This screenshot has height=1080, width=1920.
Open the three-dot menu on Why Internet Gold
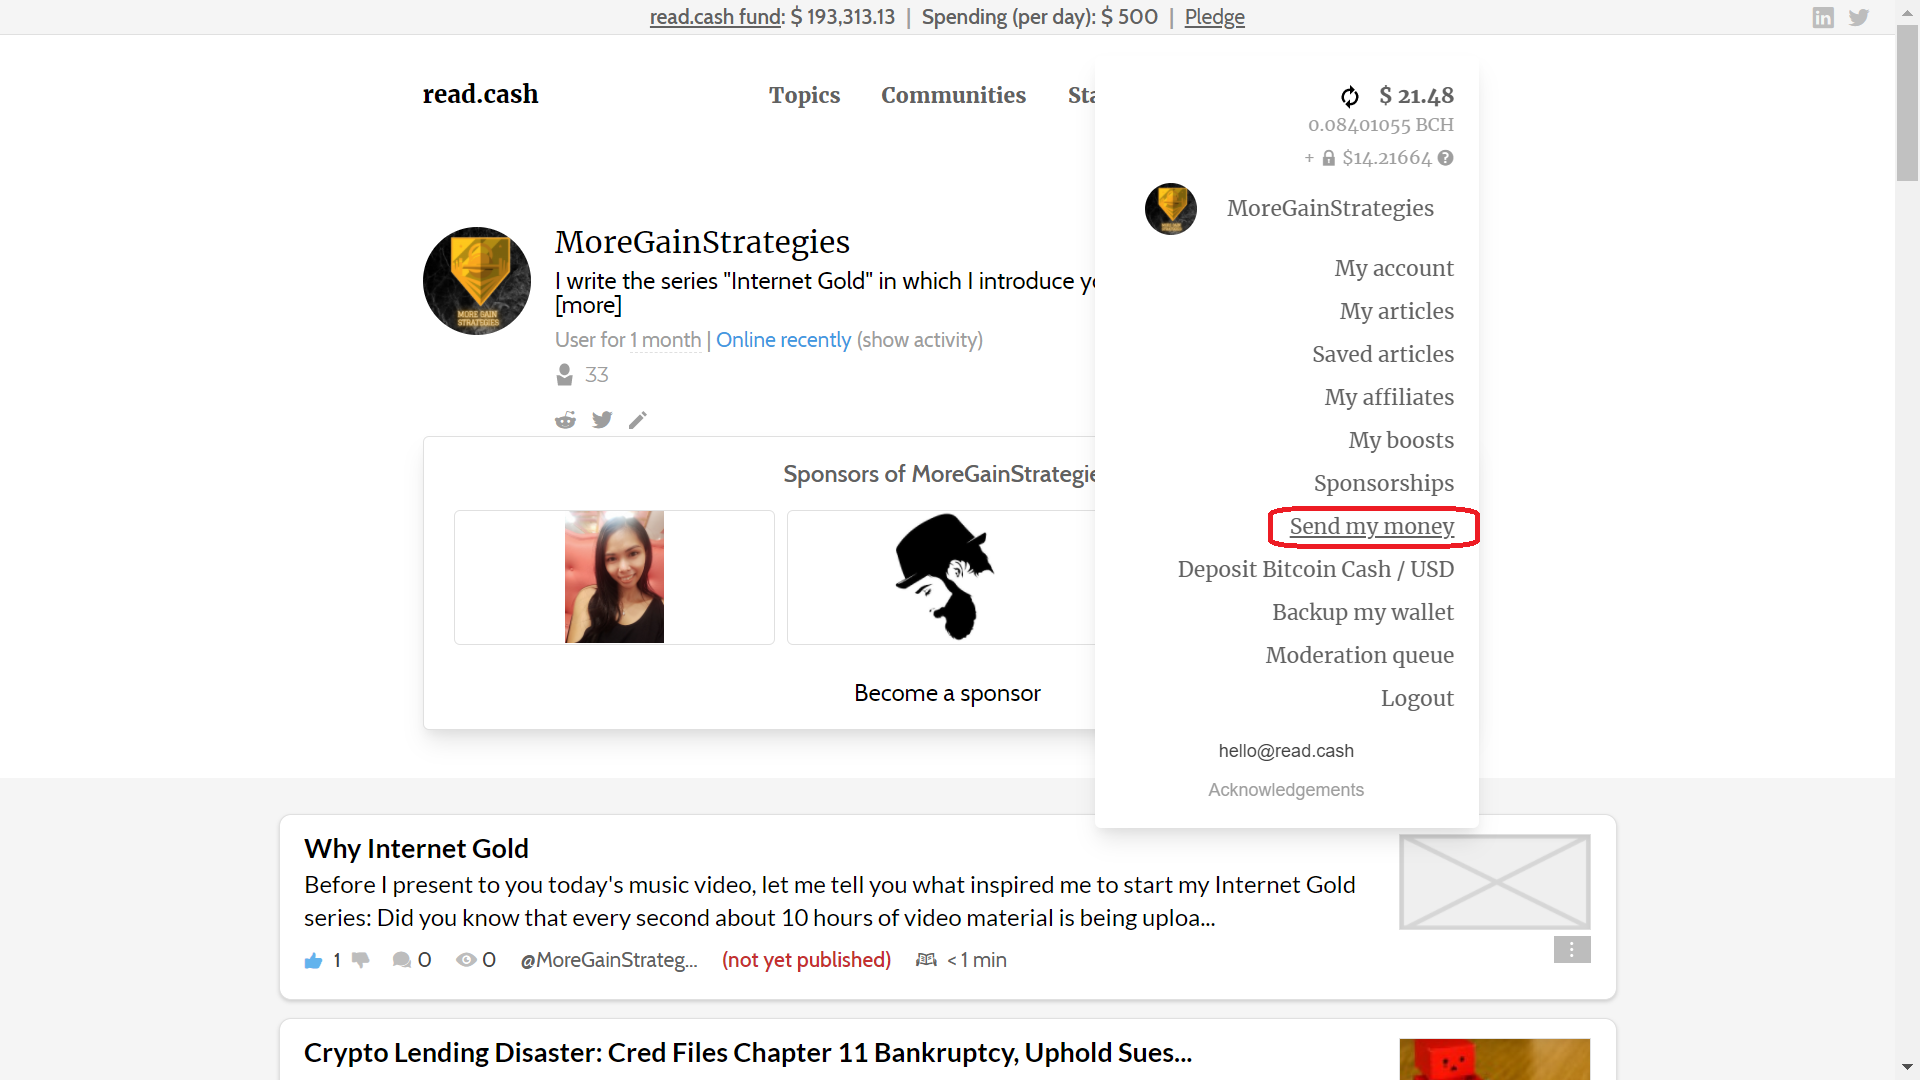[1572, 950]
